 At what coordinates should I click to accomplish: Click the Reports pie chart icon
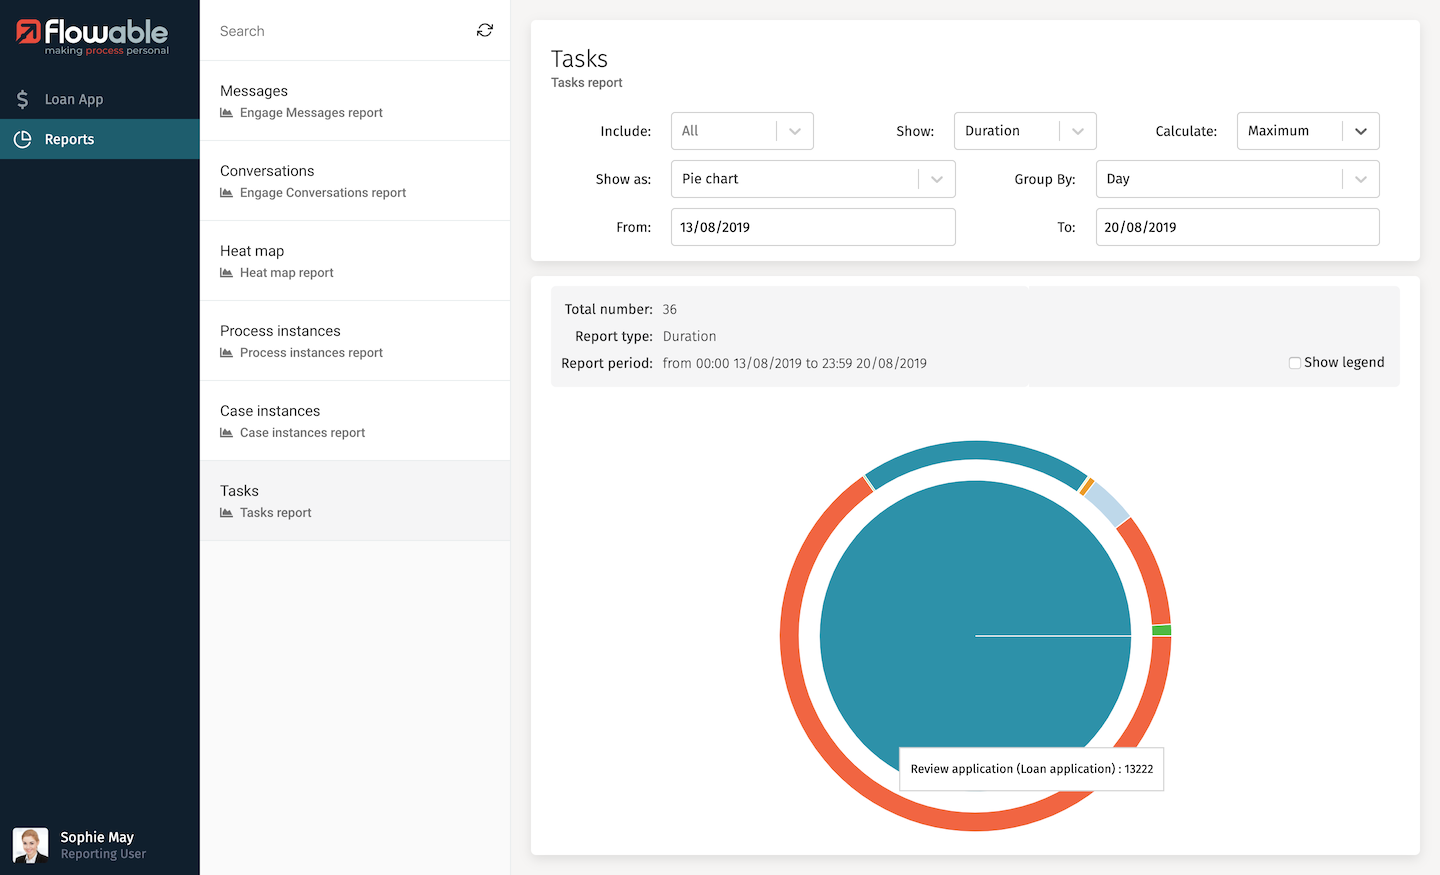[x=22, y=139]
